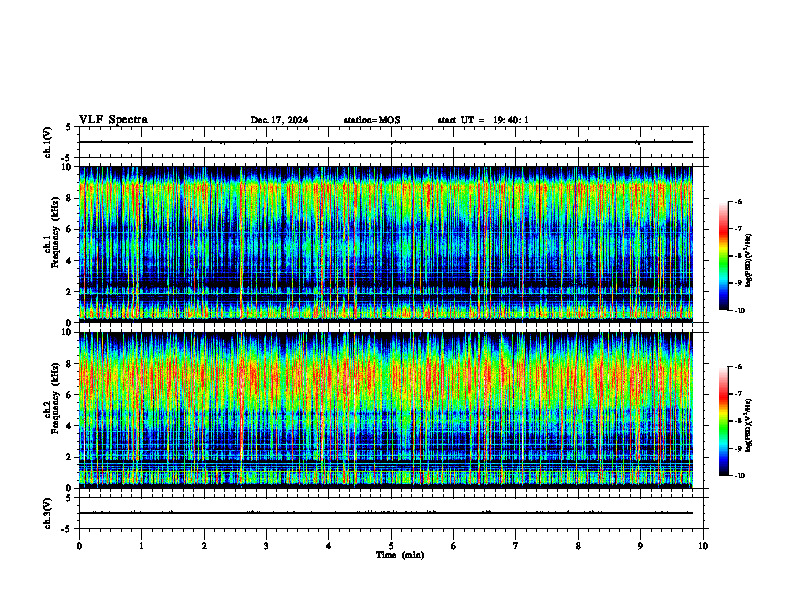Click the ch.3 voltage waveform trace

385,513
